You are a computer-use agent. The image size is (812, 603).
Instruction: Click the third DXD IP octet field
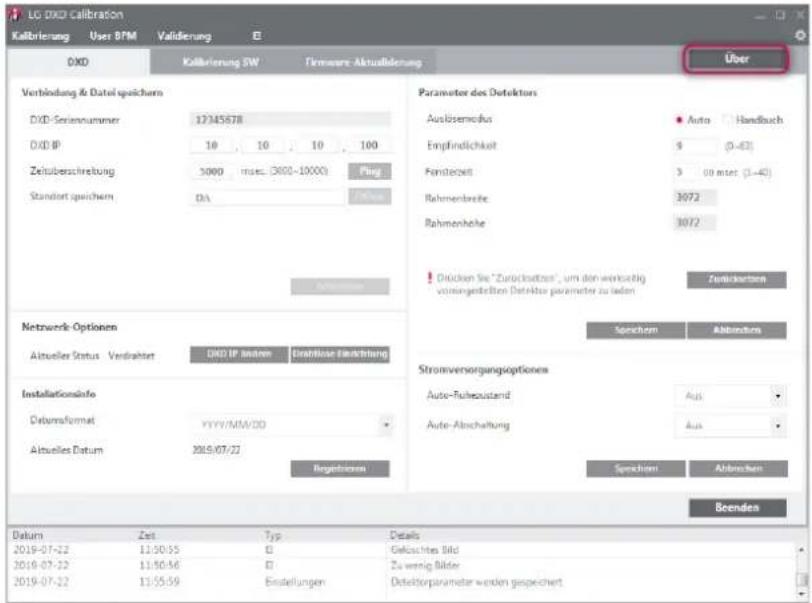[317, 146]
